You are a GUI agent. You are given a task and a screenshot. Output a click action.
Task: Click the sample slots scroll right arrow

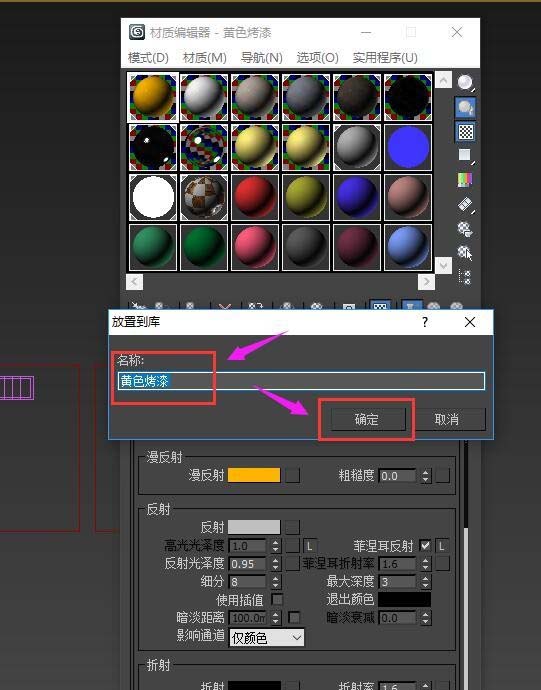tap(426, 282)
